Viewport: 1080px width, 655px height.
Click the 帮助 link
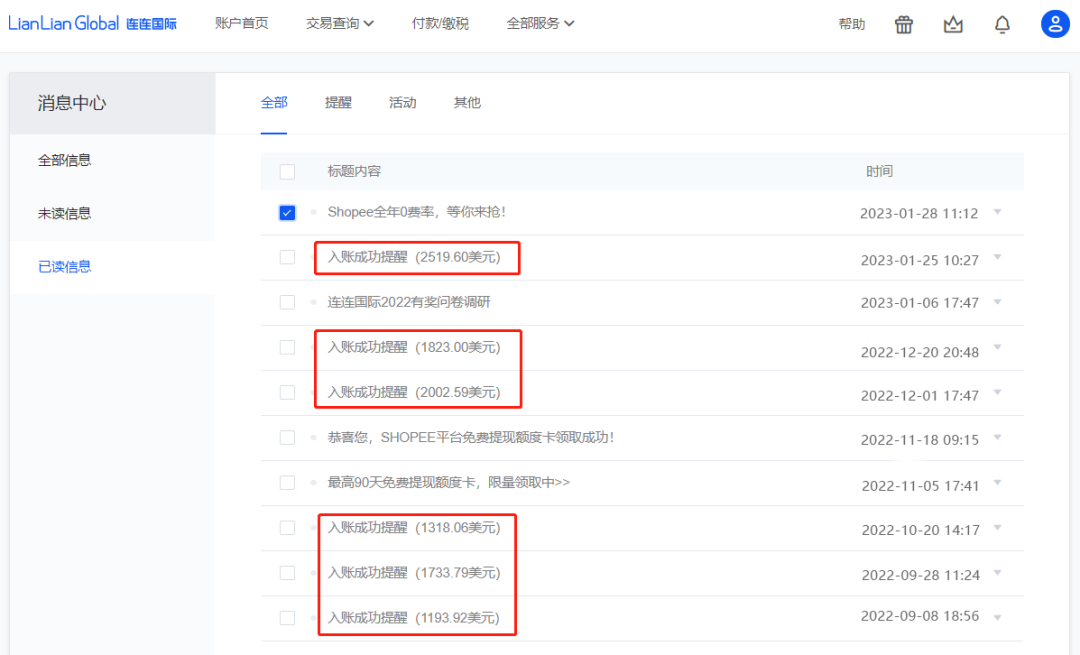point(851,24)
